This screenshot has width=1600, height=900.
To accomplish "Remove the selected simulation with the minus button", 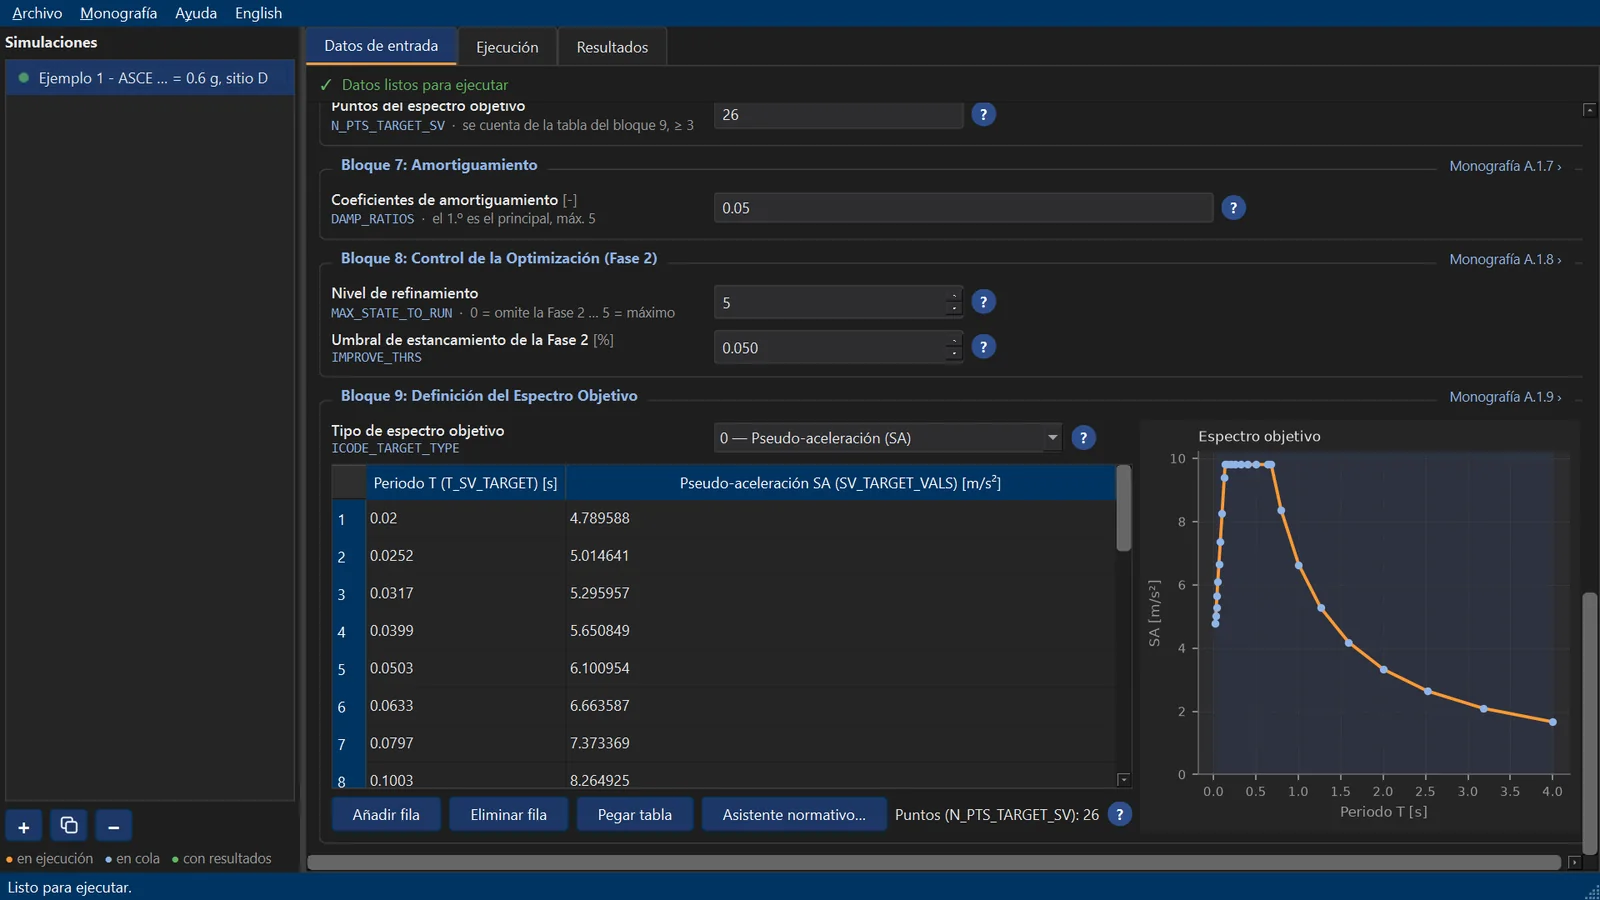I will click(114, 827).
